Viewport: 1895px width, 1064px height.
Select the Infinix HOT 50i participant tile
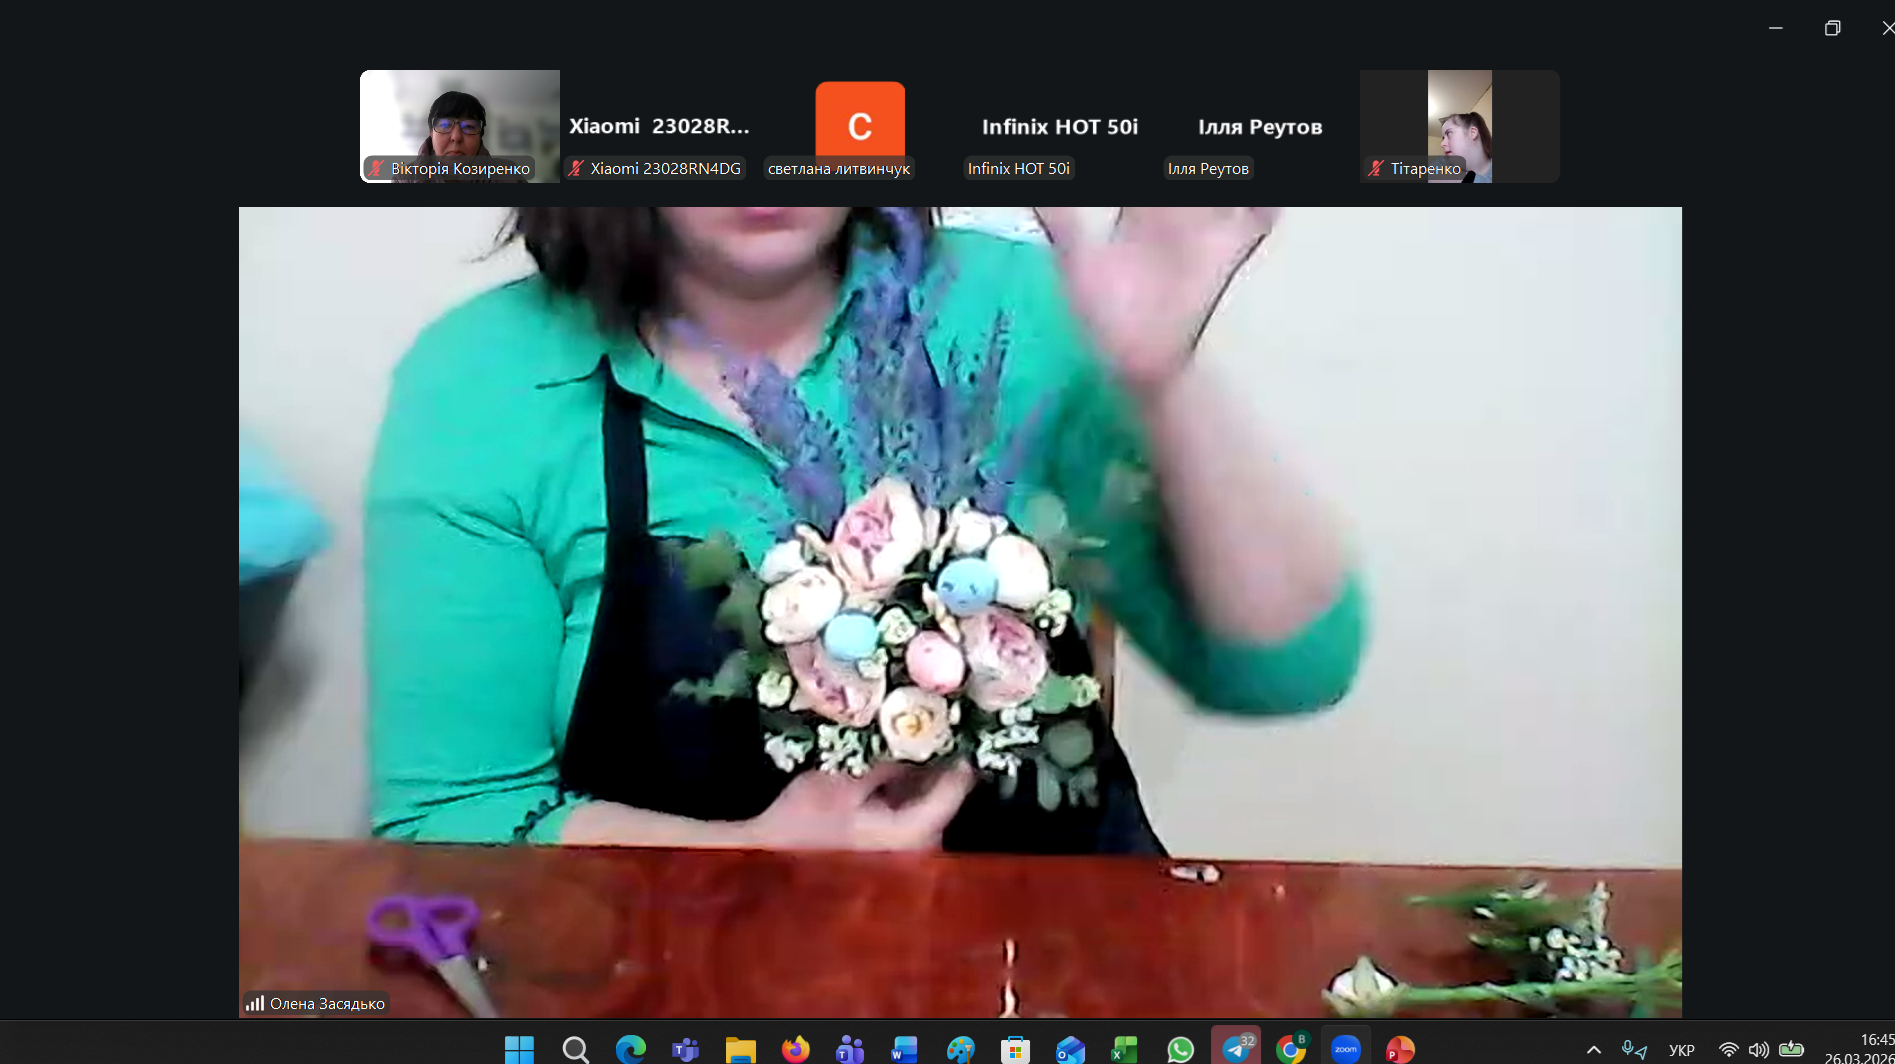click(1059, 126)
